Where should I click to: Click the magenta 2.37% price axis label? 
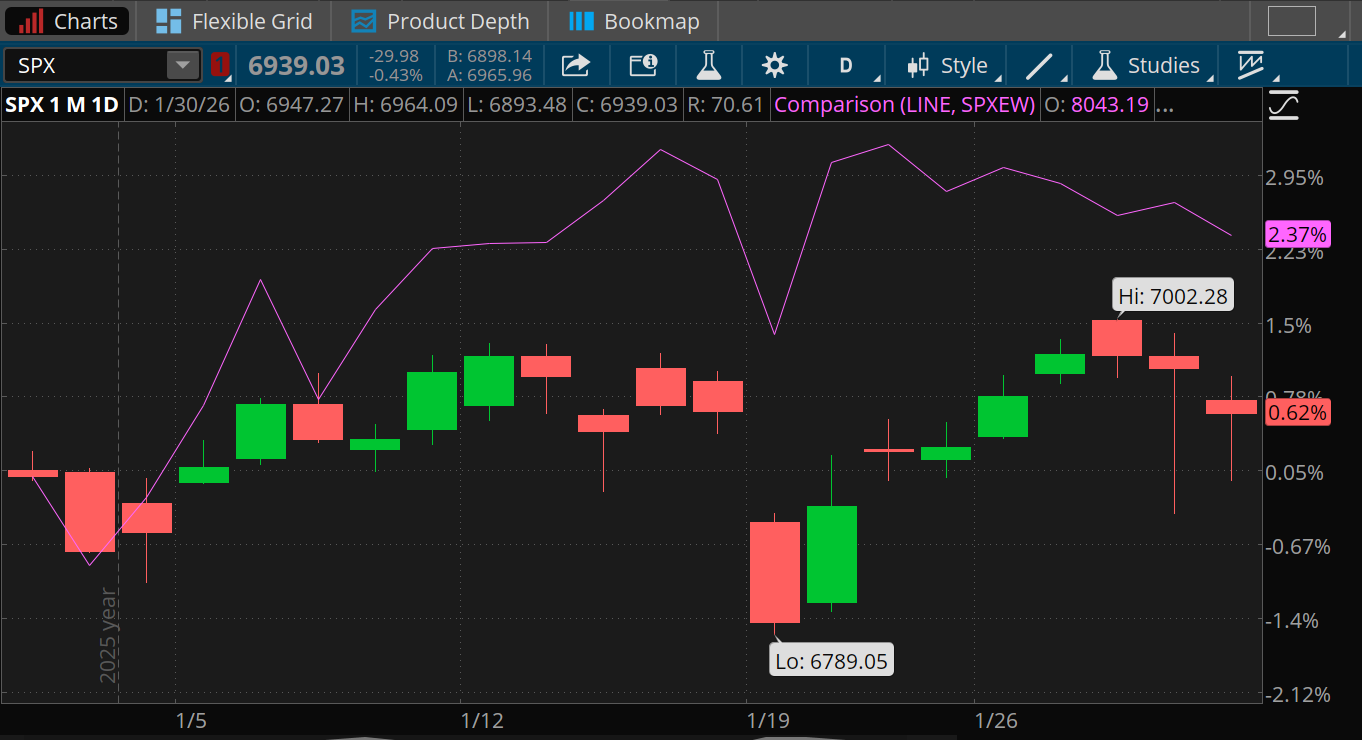(x=1297, y=233)
